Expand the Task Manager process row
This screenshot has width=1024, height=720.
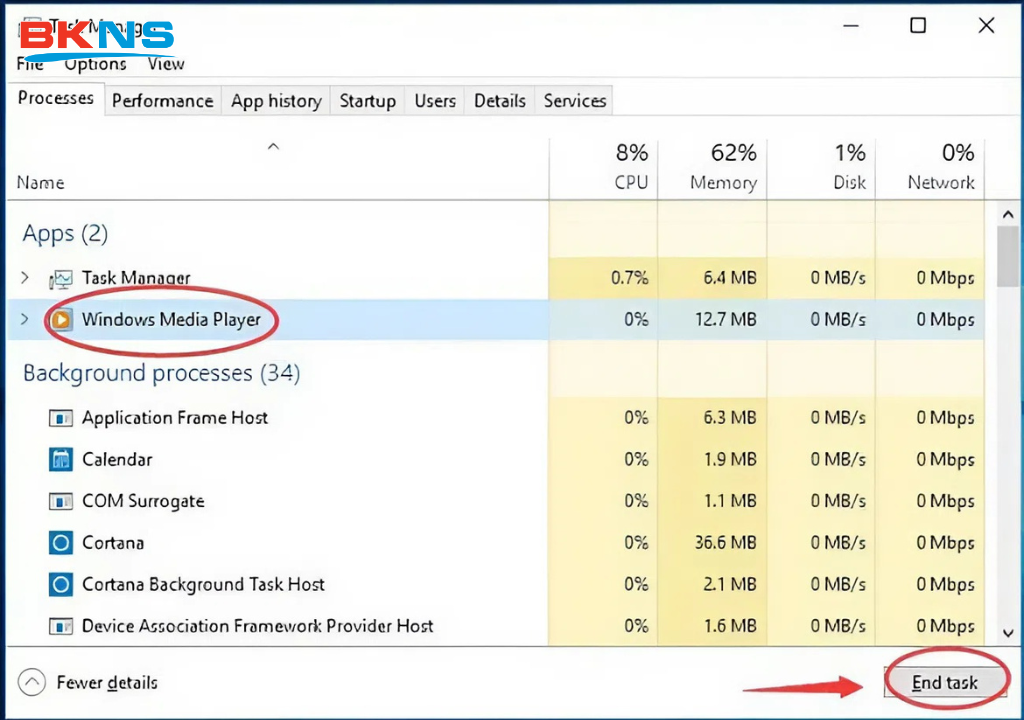point(25,278)
